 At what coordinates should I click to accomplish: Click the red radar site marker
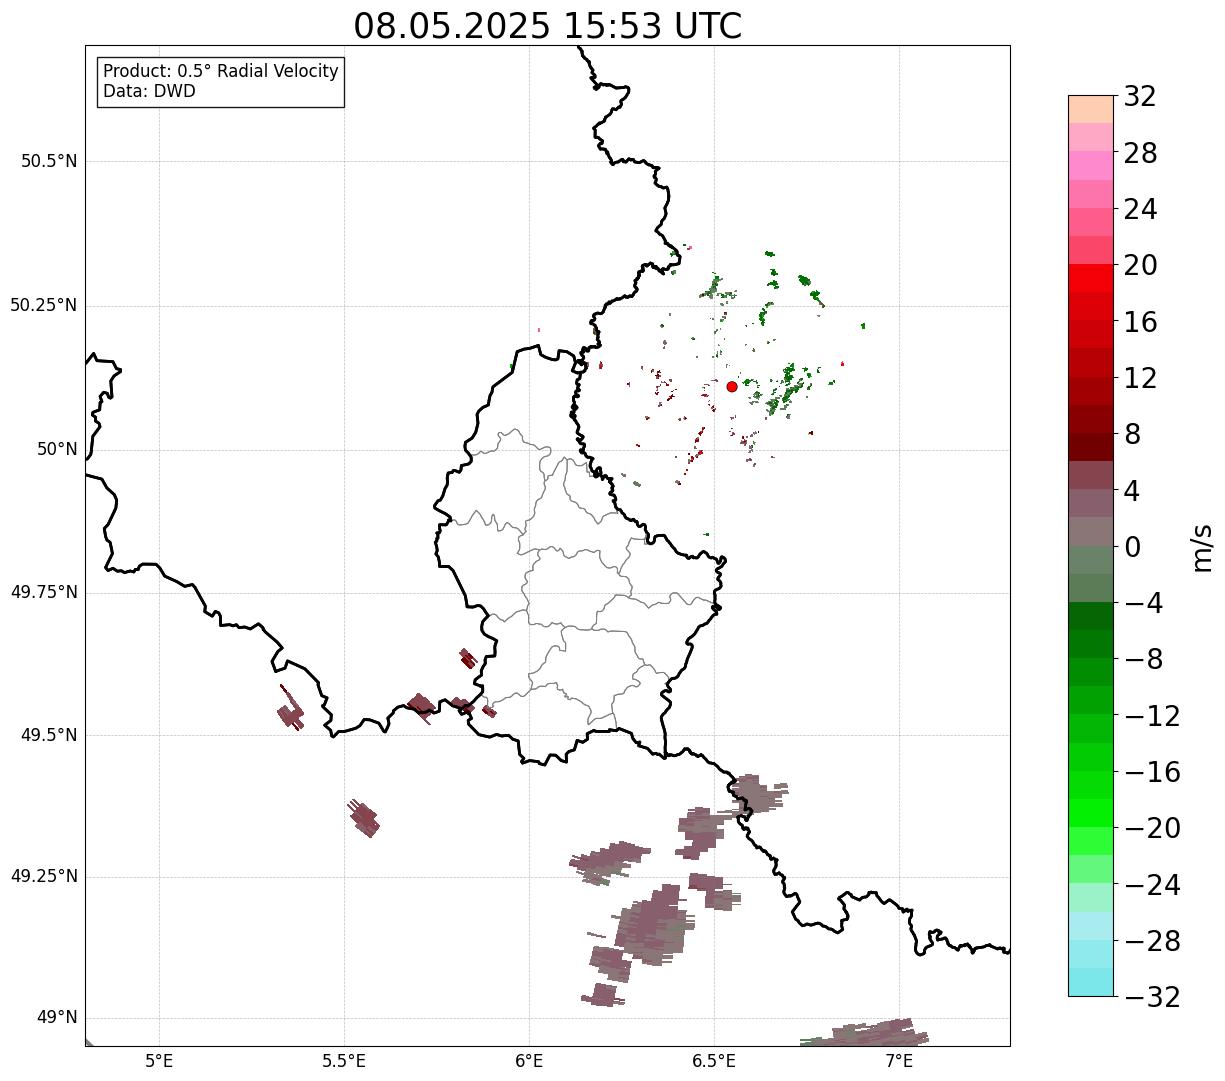[732, 386]
